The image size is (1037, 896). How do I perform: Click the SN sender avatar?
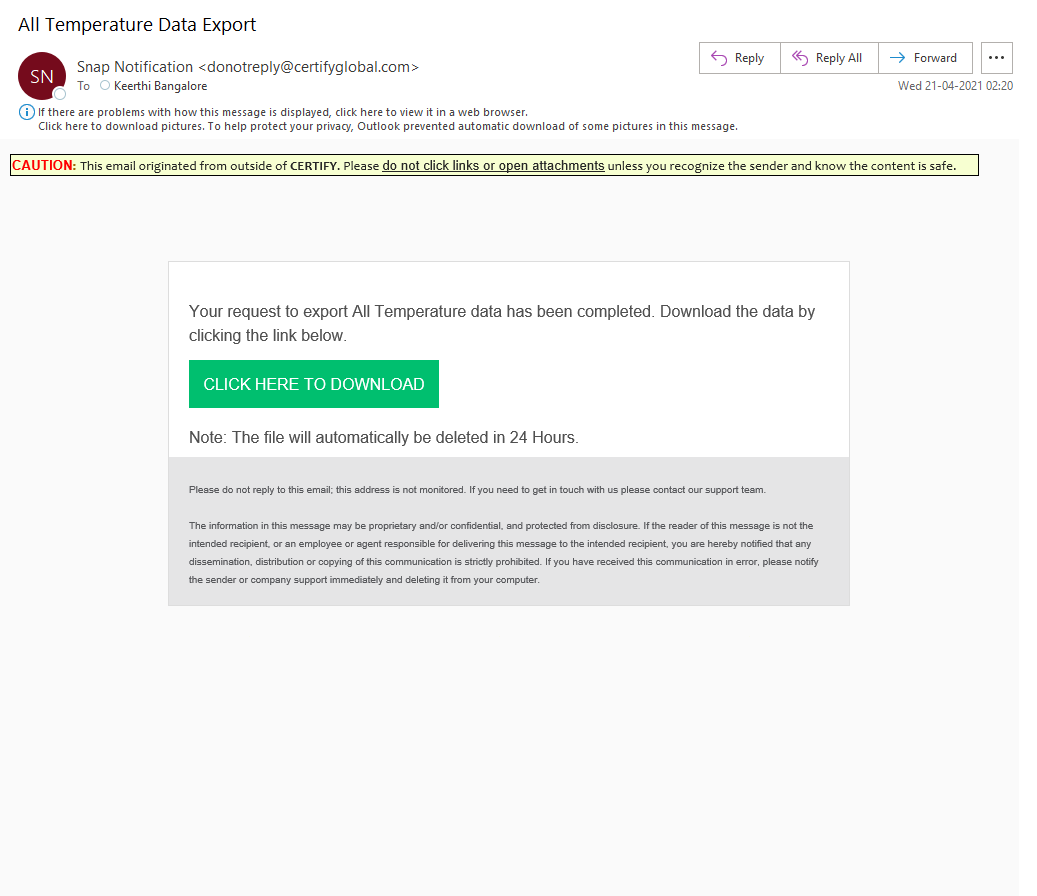42,76
